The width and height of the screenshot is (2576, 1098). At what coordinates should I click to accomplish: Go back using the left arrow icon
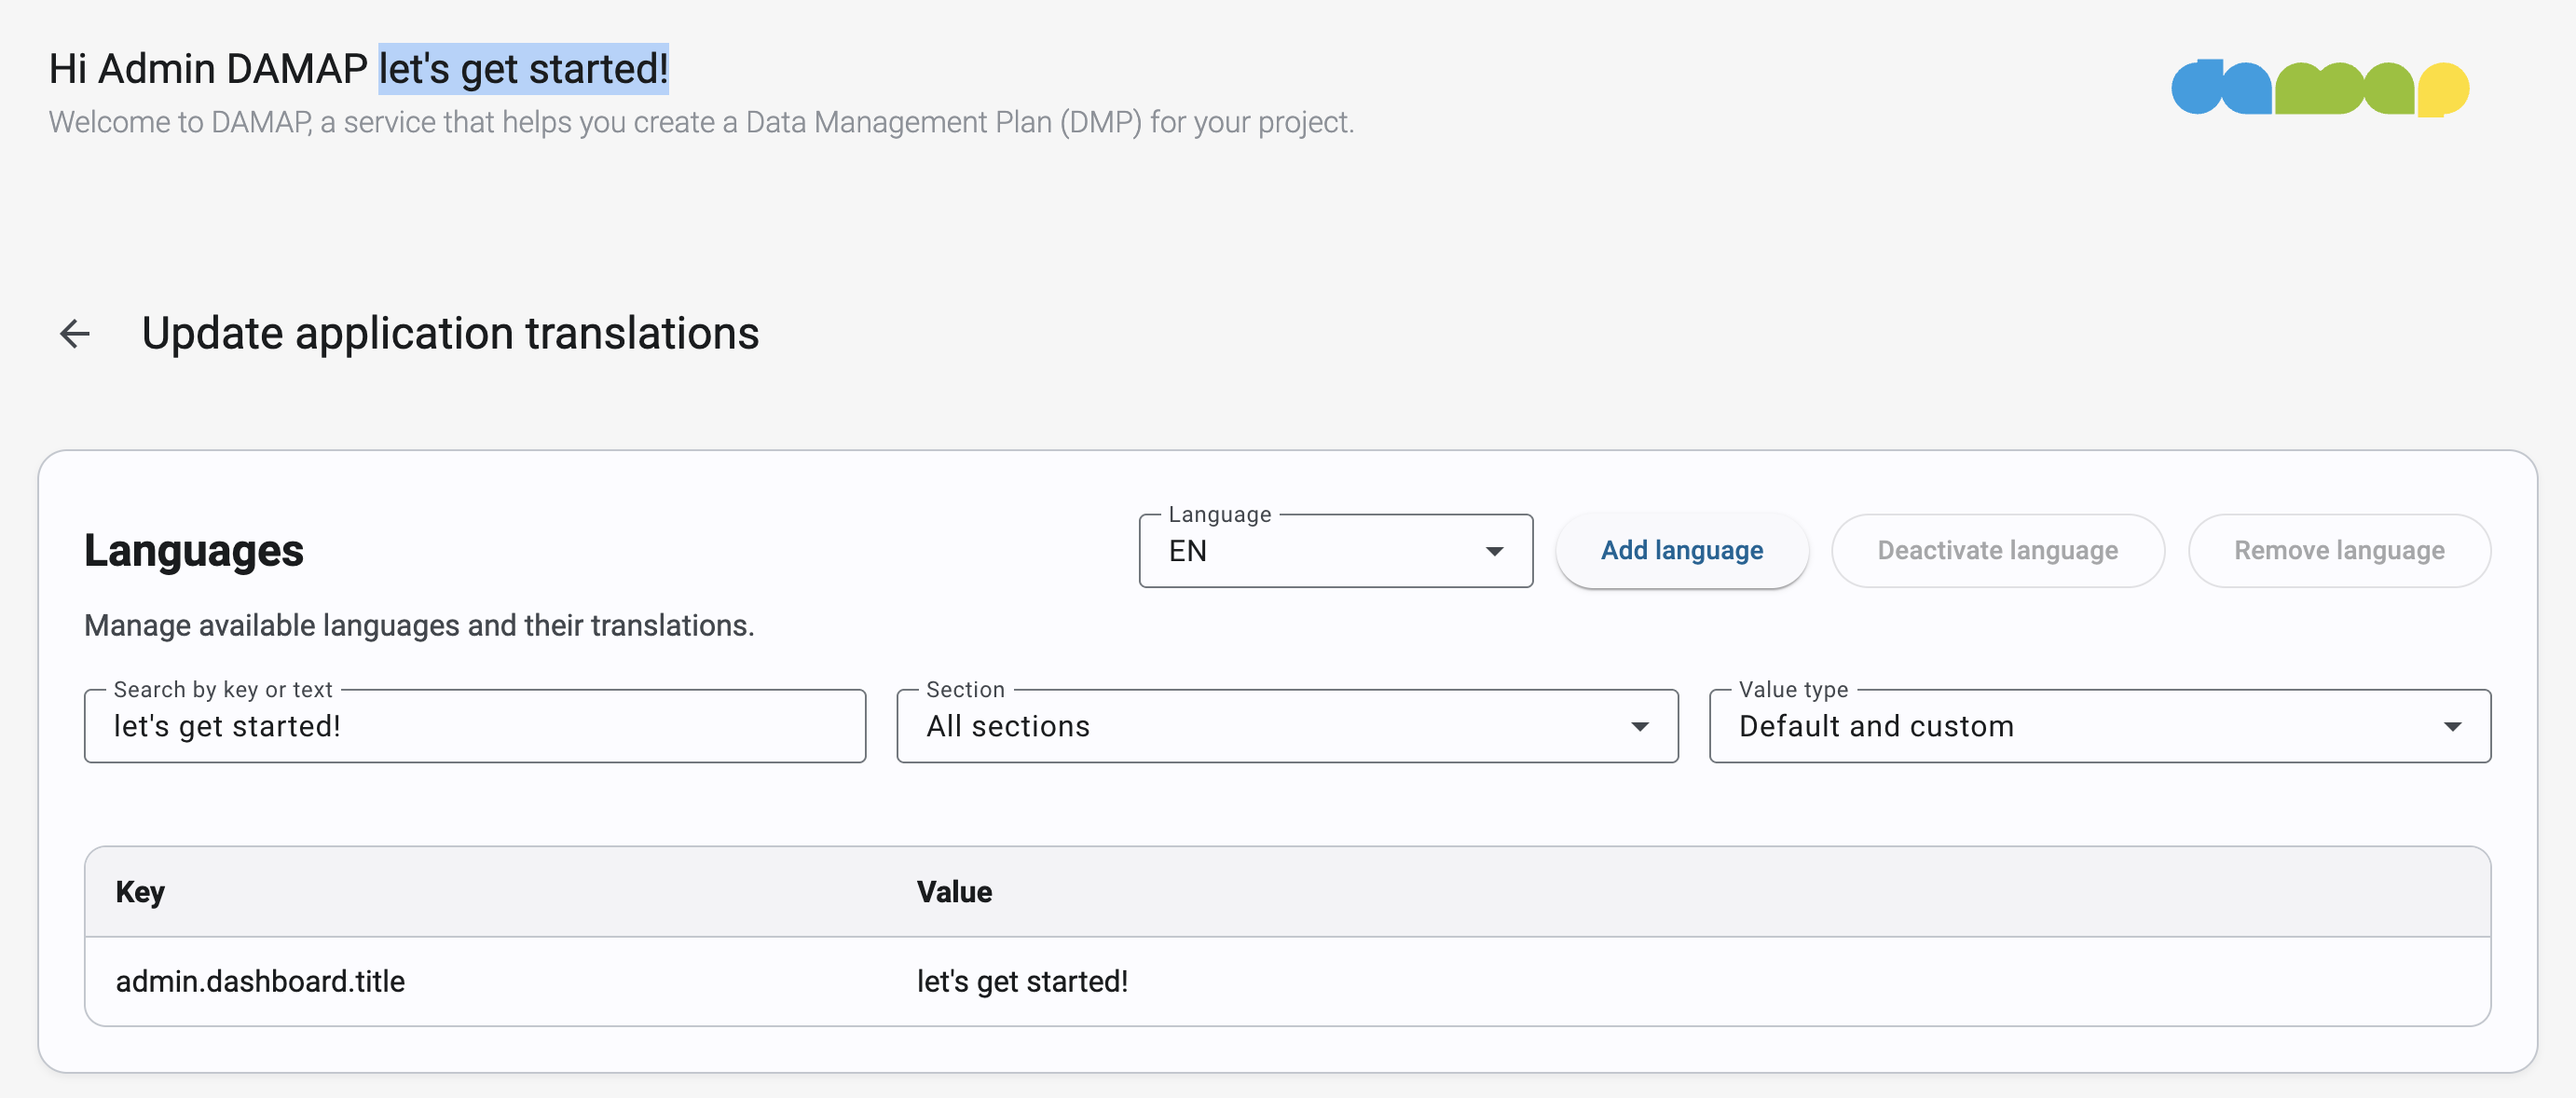pos(75,333)
